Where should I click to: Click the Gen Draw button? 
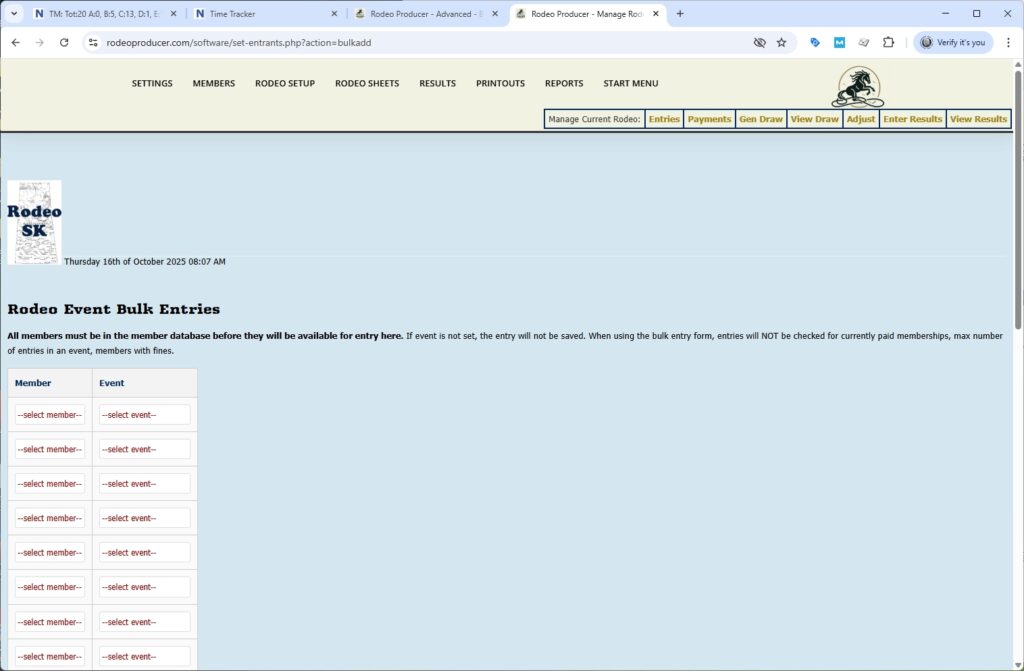[760, 118]
